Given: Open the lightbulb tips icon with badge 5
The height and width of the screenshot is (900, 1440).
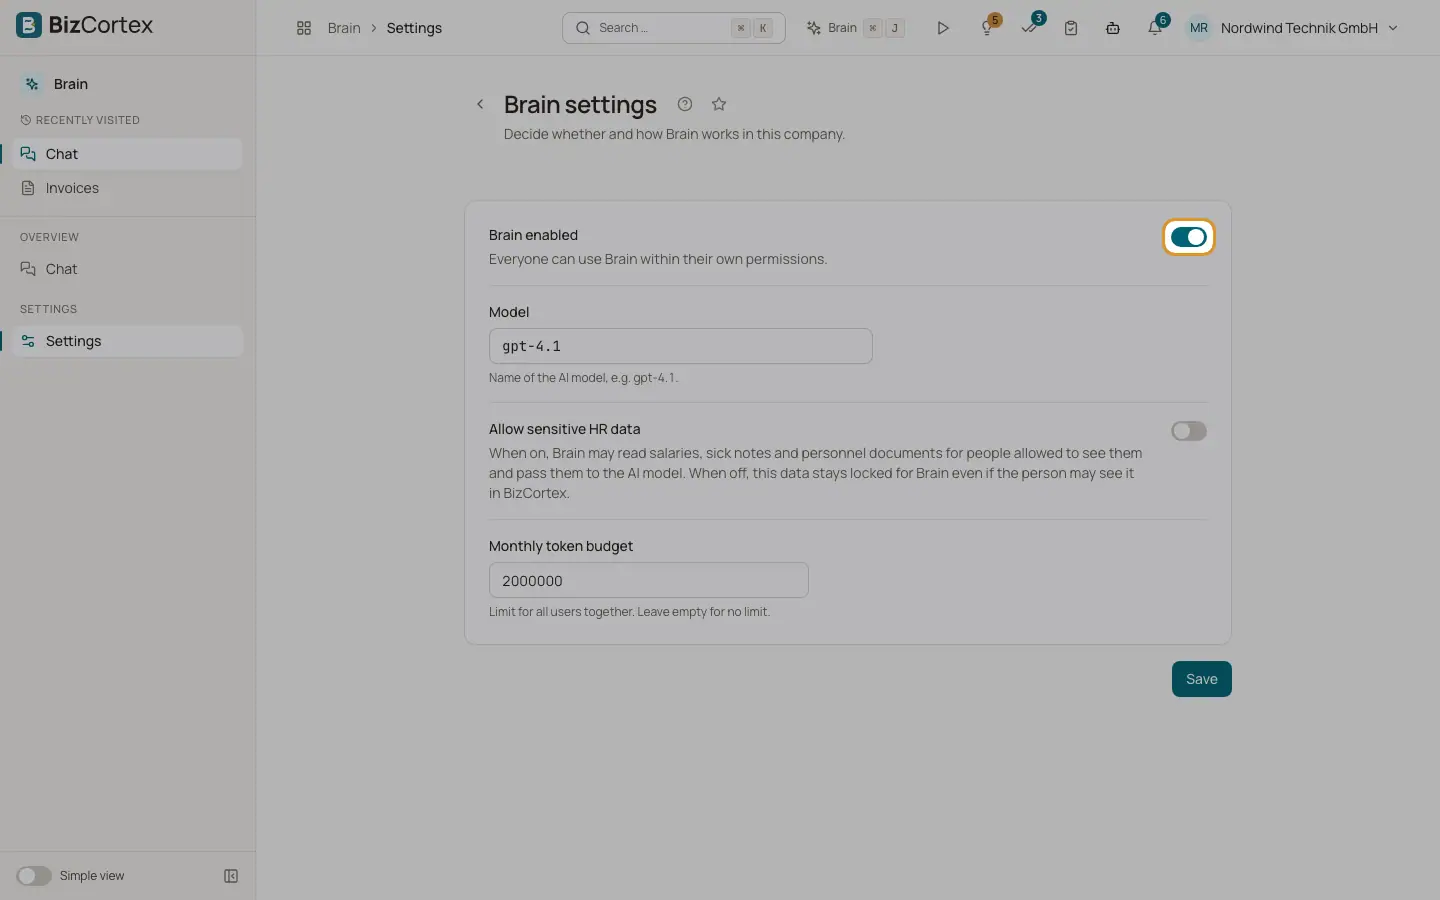Looking at the screenshot, I should pyautogui.click(x=987, y=28).
